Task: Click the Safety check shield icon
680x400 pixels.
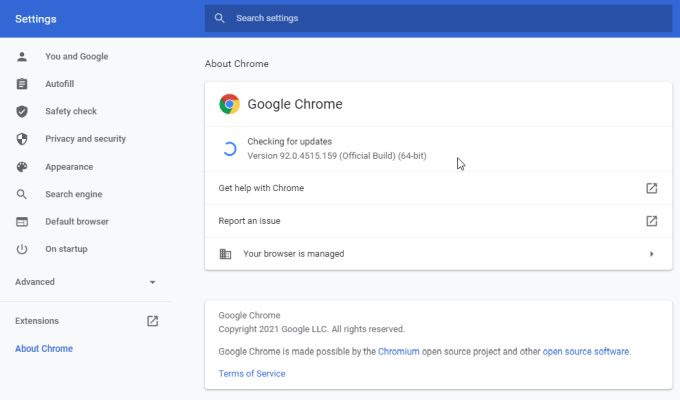Action: tap(22, 112)
